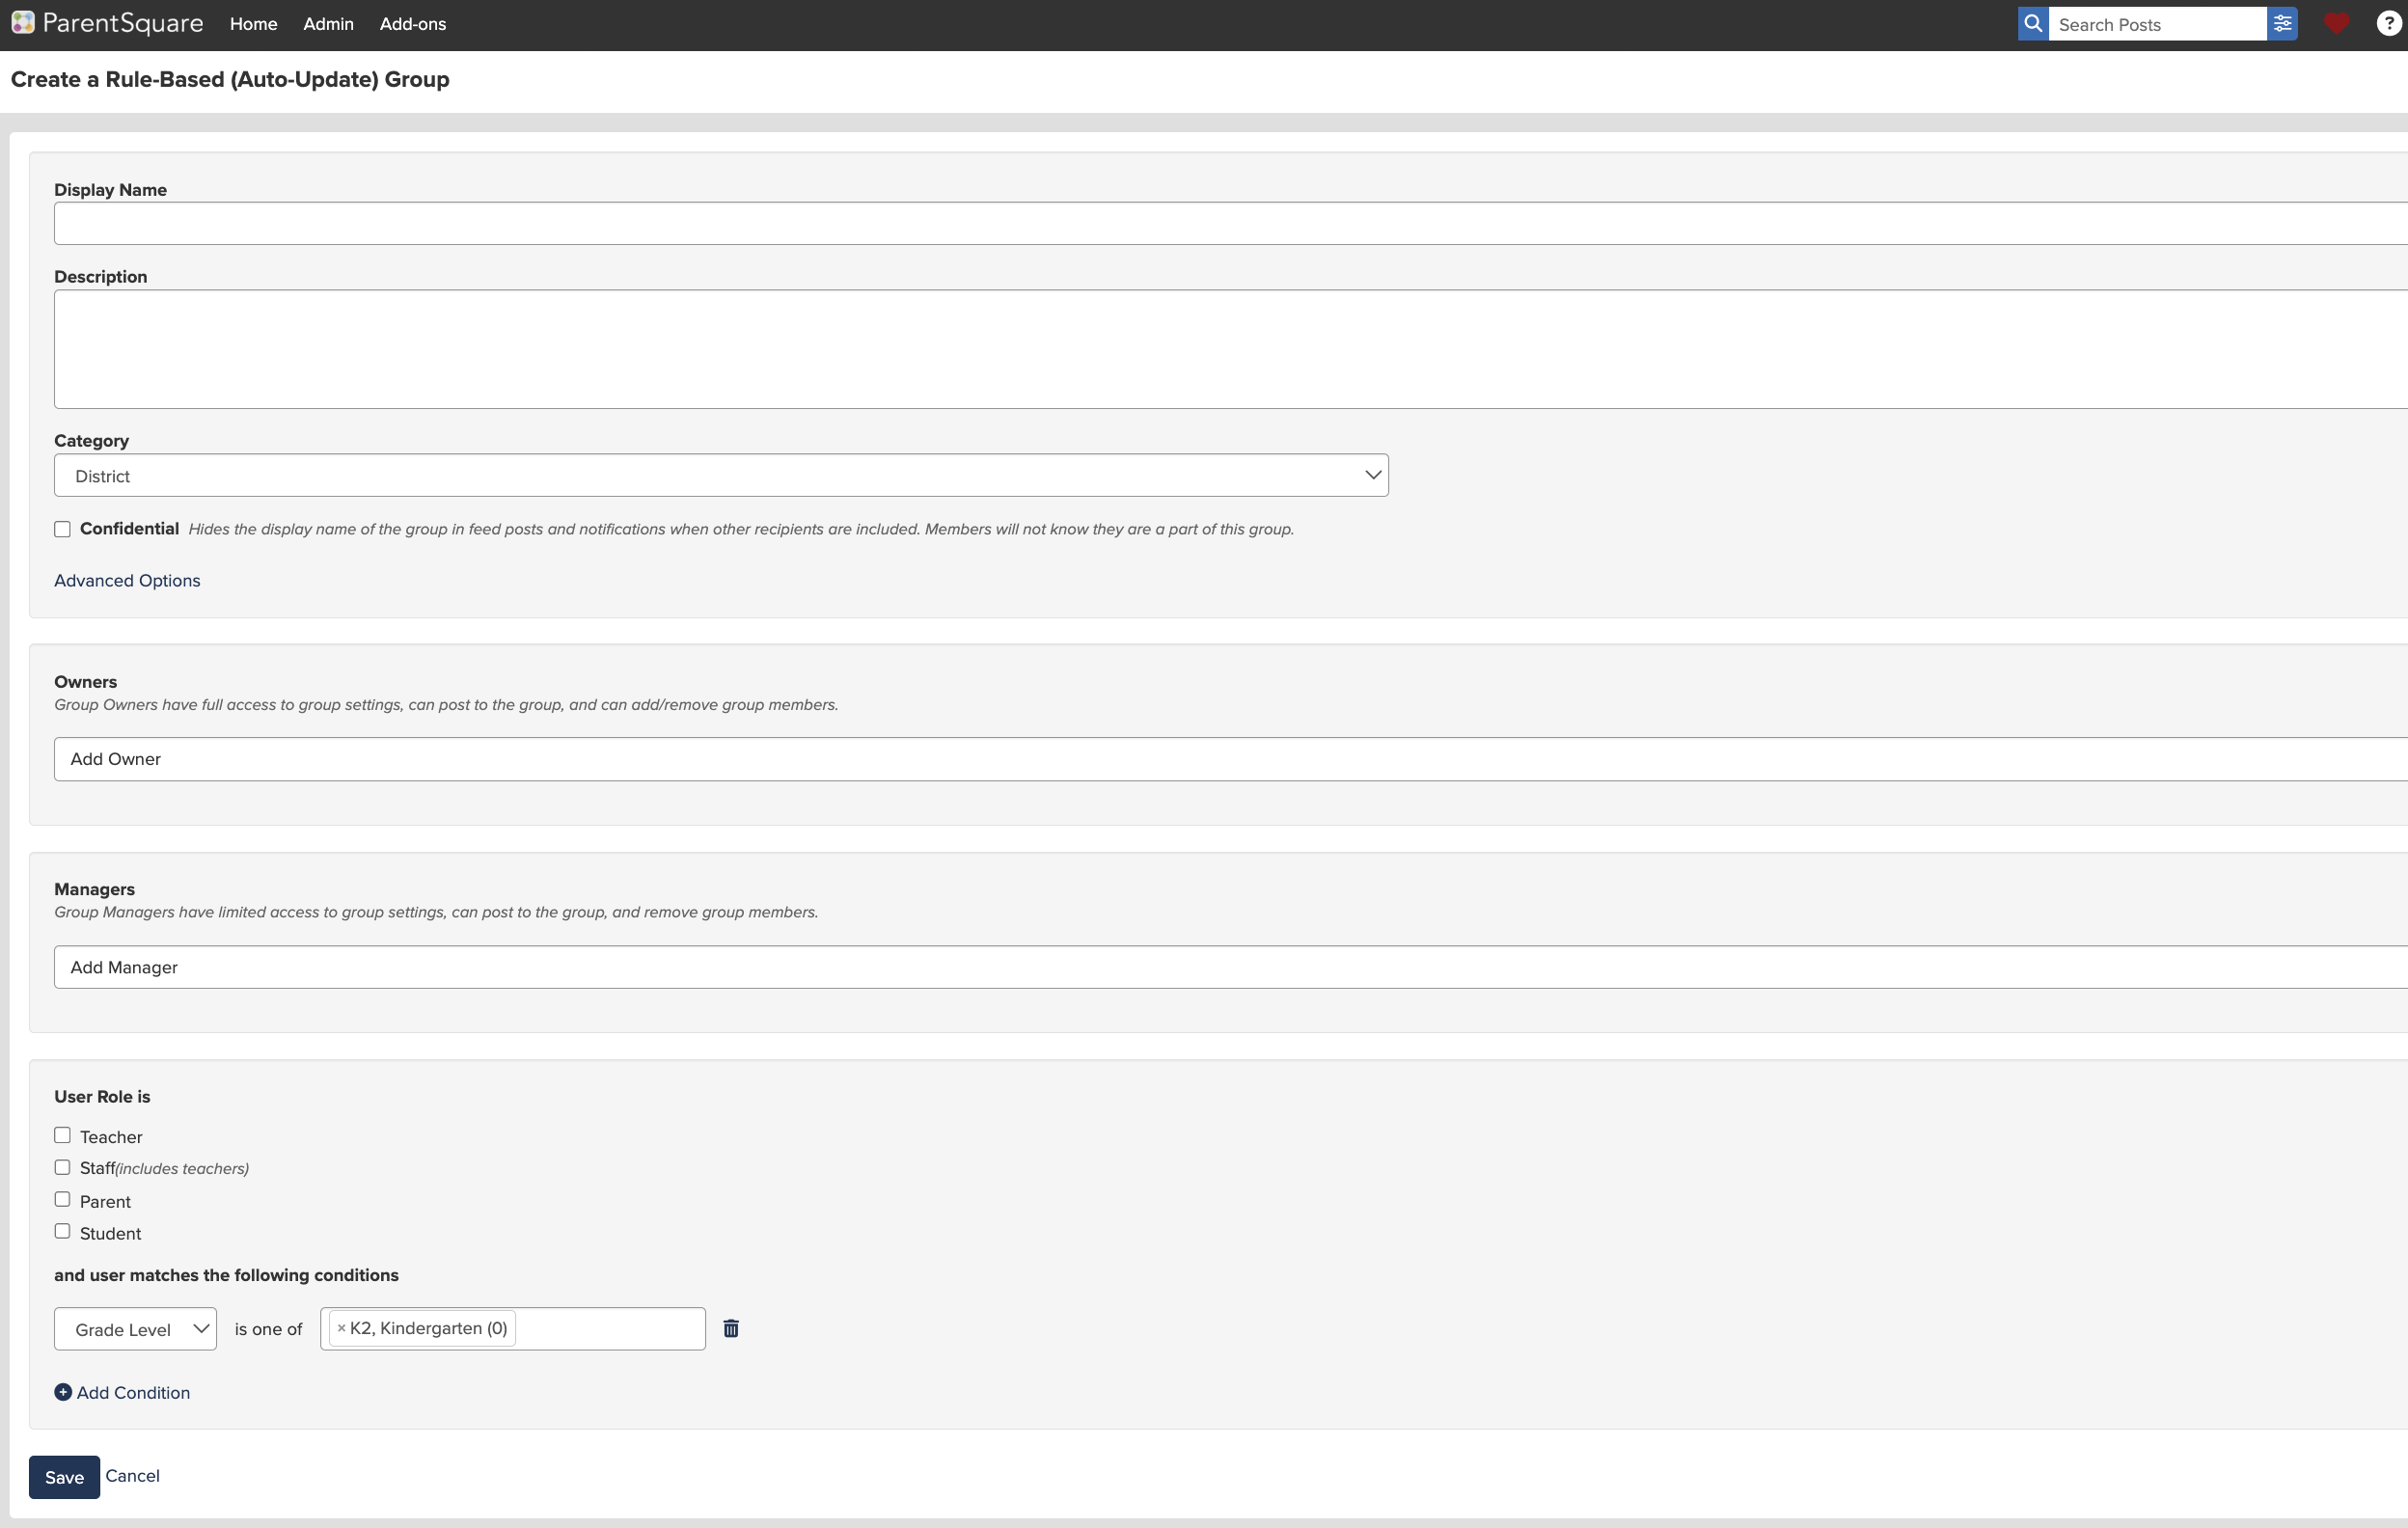The image size is (2408, 1528).
Task: Click the search magnifier icon
Action: pos(2033,24)
